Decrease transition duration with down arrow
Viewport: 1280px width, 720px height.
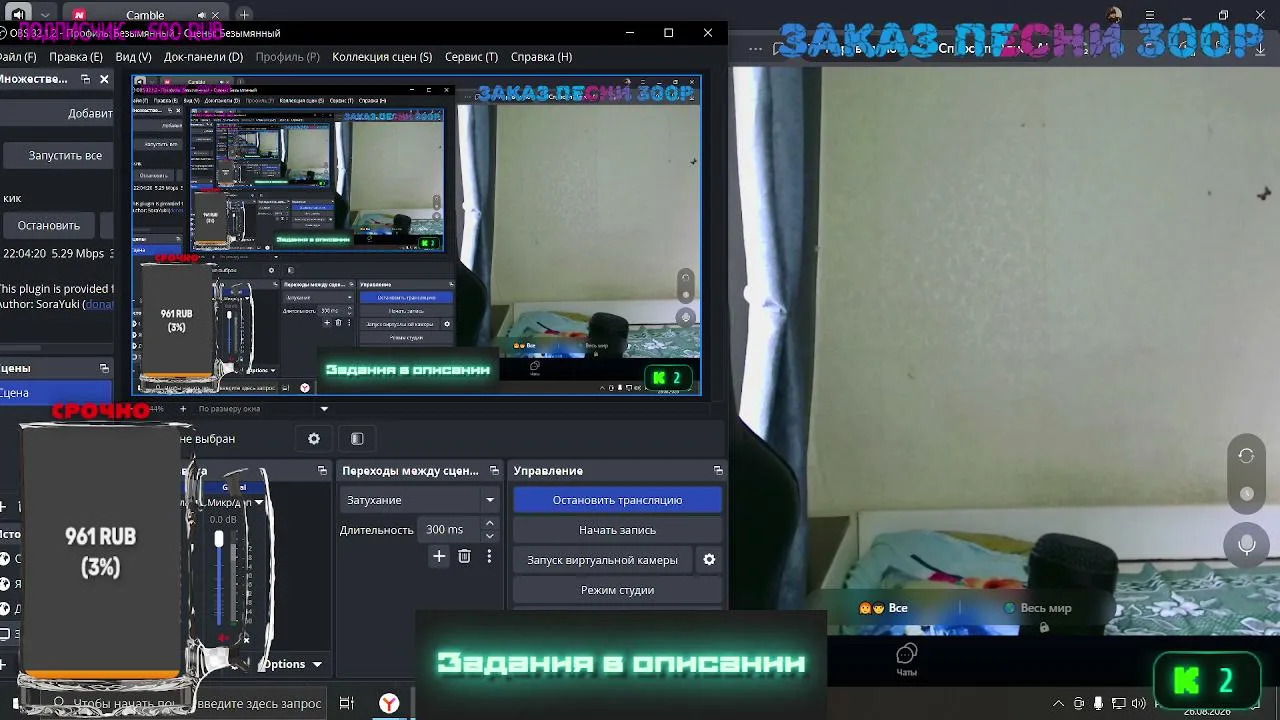click(x=489, y=536)
